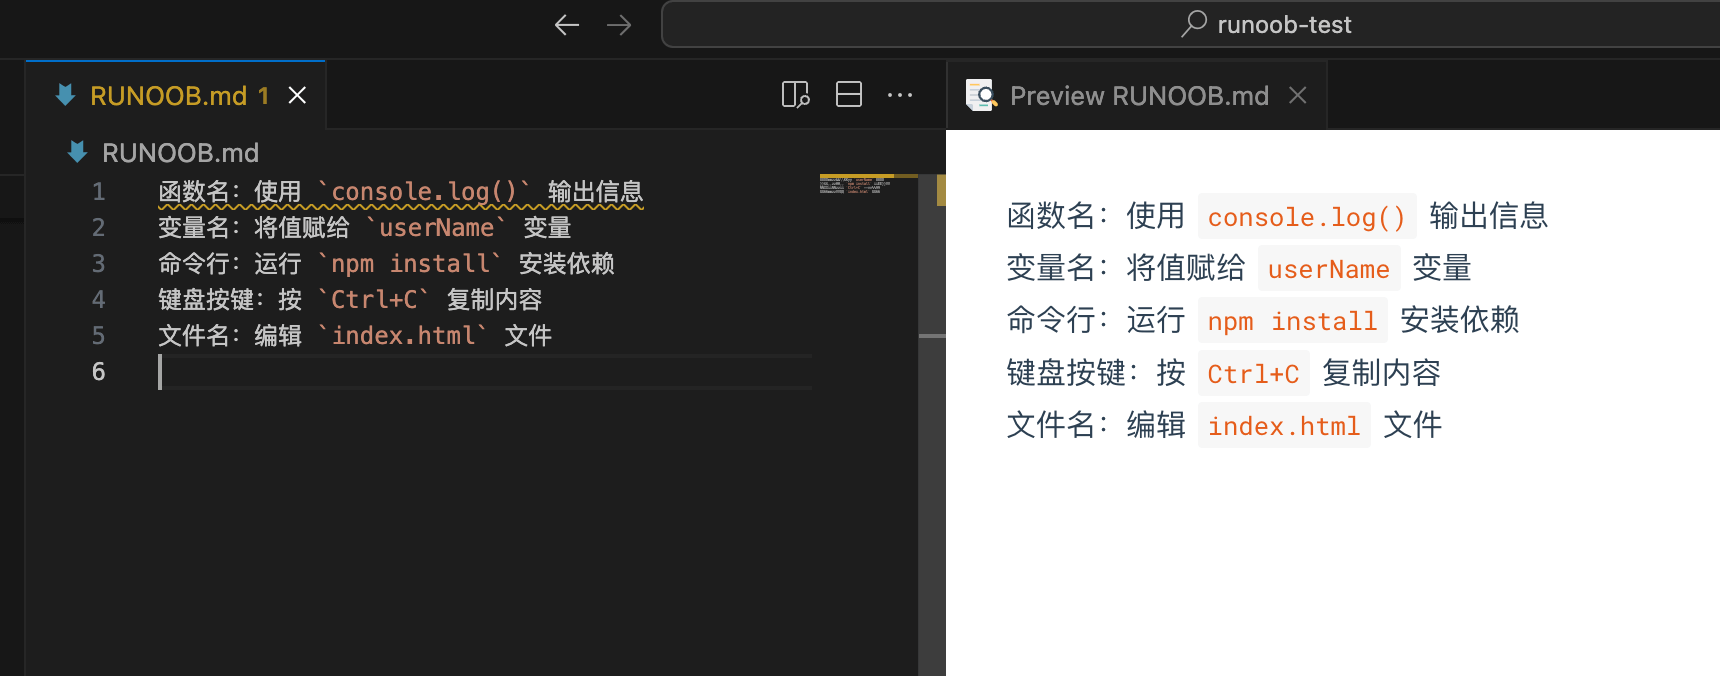Open the More Actions ellipsis menu
This screenshot has height=676, width=1720.
(900, 95)
